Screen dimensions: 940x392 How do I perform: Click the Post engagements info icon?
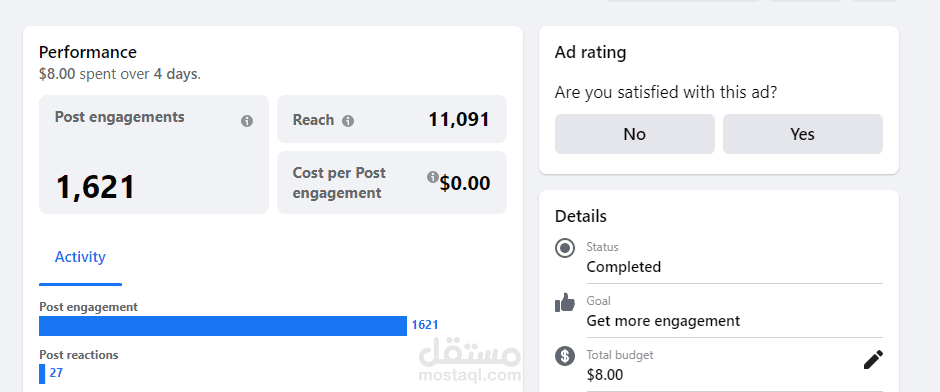pos(247,121)
